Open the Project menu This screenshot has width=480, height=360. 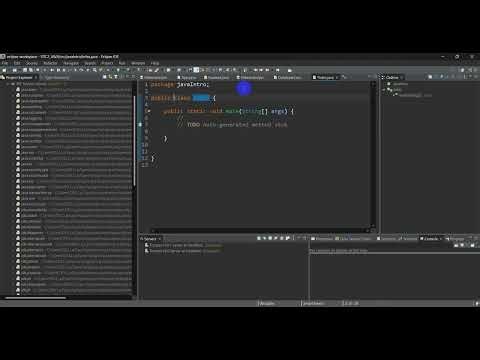[107, 63]
